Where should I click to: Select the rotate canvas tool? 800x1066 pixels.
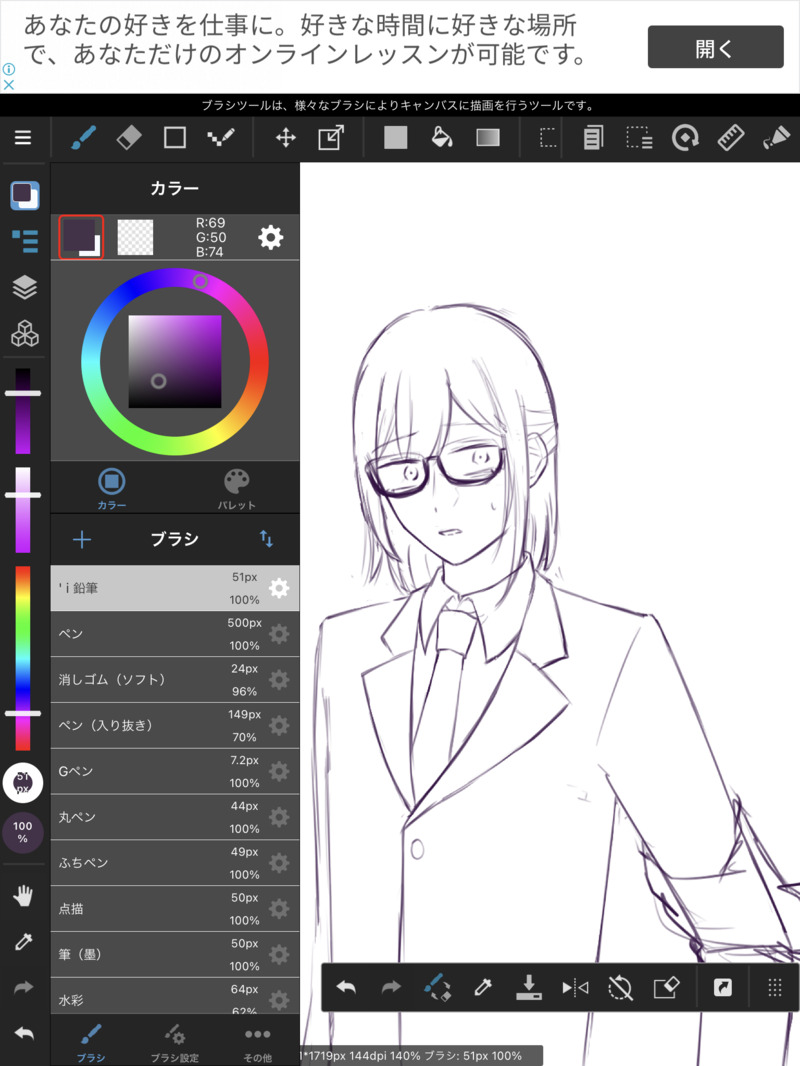685,138
